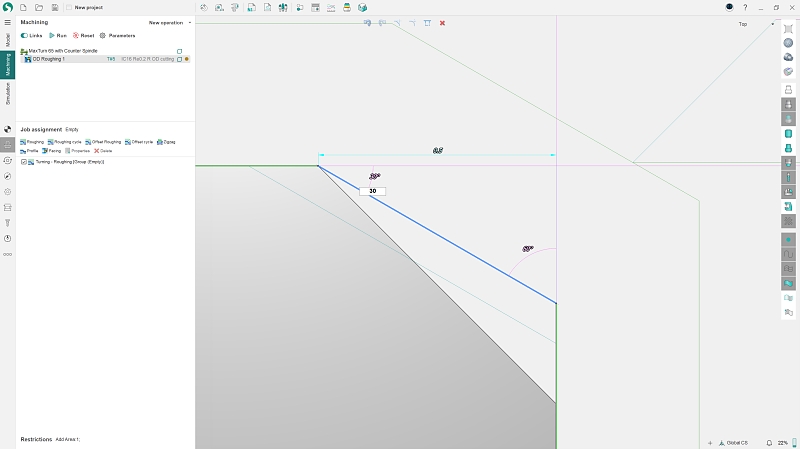Click the New project title
800x449 pixels.
(88, 8)
